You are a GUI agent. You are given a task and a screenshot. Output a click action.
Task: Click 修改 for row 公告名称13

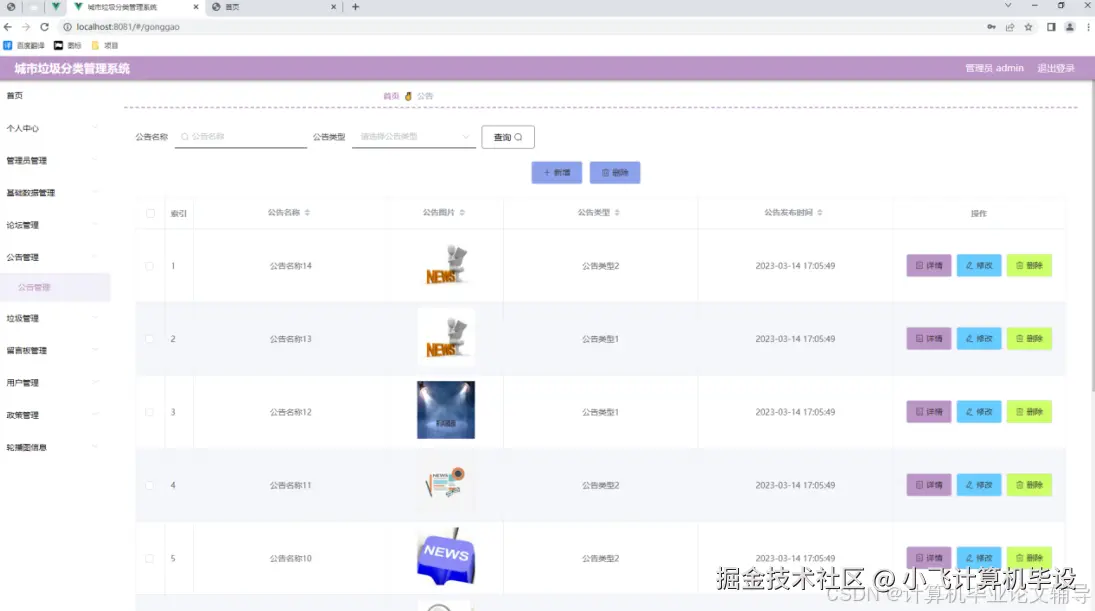[x=979, y=339]
